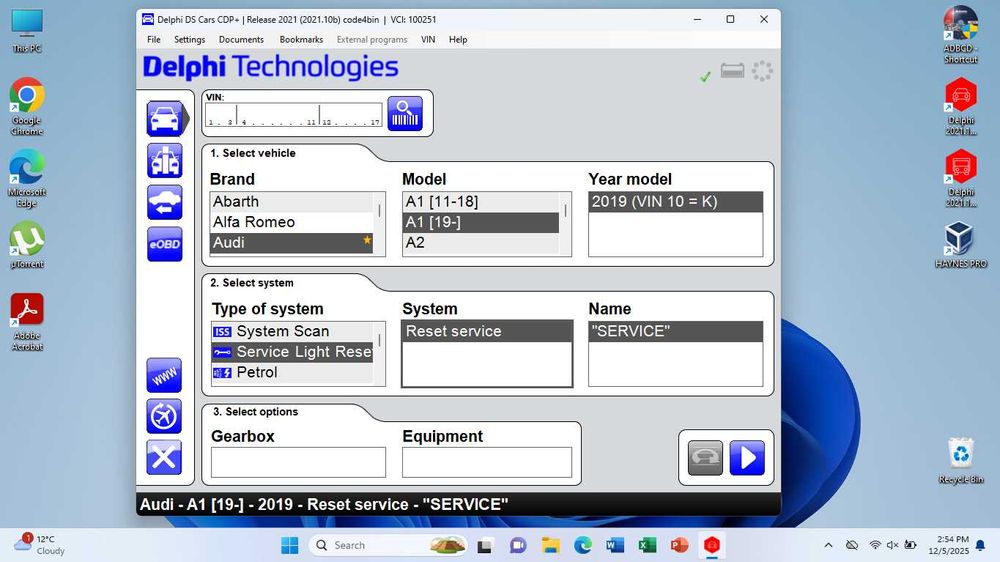Start VIN barcode search button
The height and width of the screenshot is (562, 1000).
pos(405,114)
